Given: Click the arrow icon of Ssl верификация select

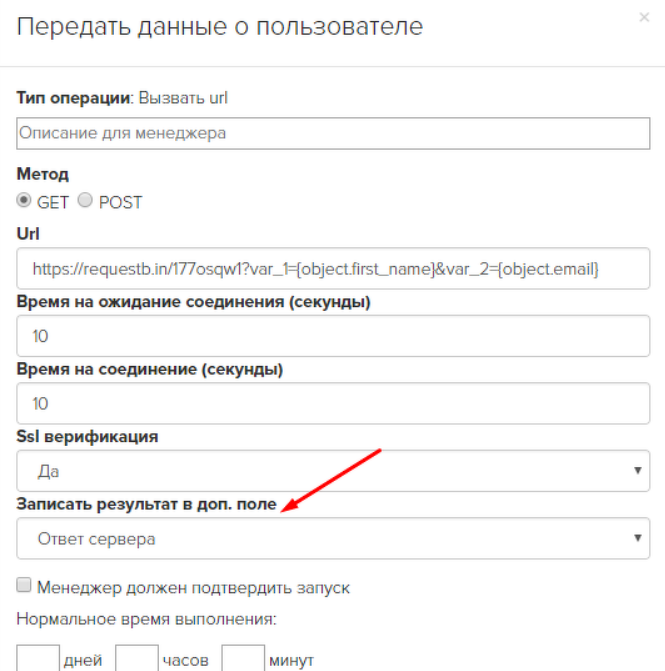Looking at the screenshot, I should (x=638, y=471).
